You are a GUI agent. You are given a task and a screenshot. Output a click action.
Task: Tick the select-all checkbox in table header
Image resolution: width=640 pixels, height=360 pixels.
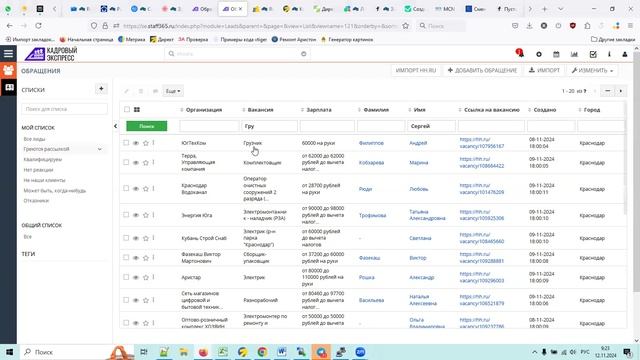pos(127,109)
